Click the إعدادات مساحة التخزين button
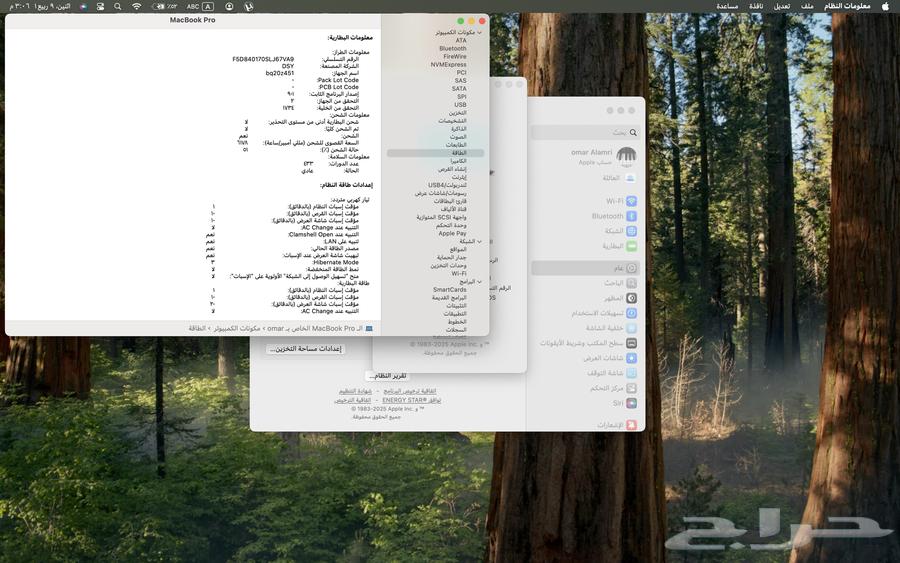 point(305,349)
